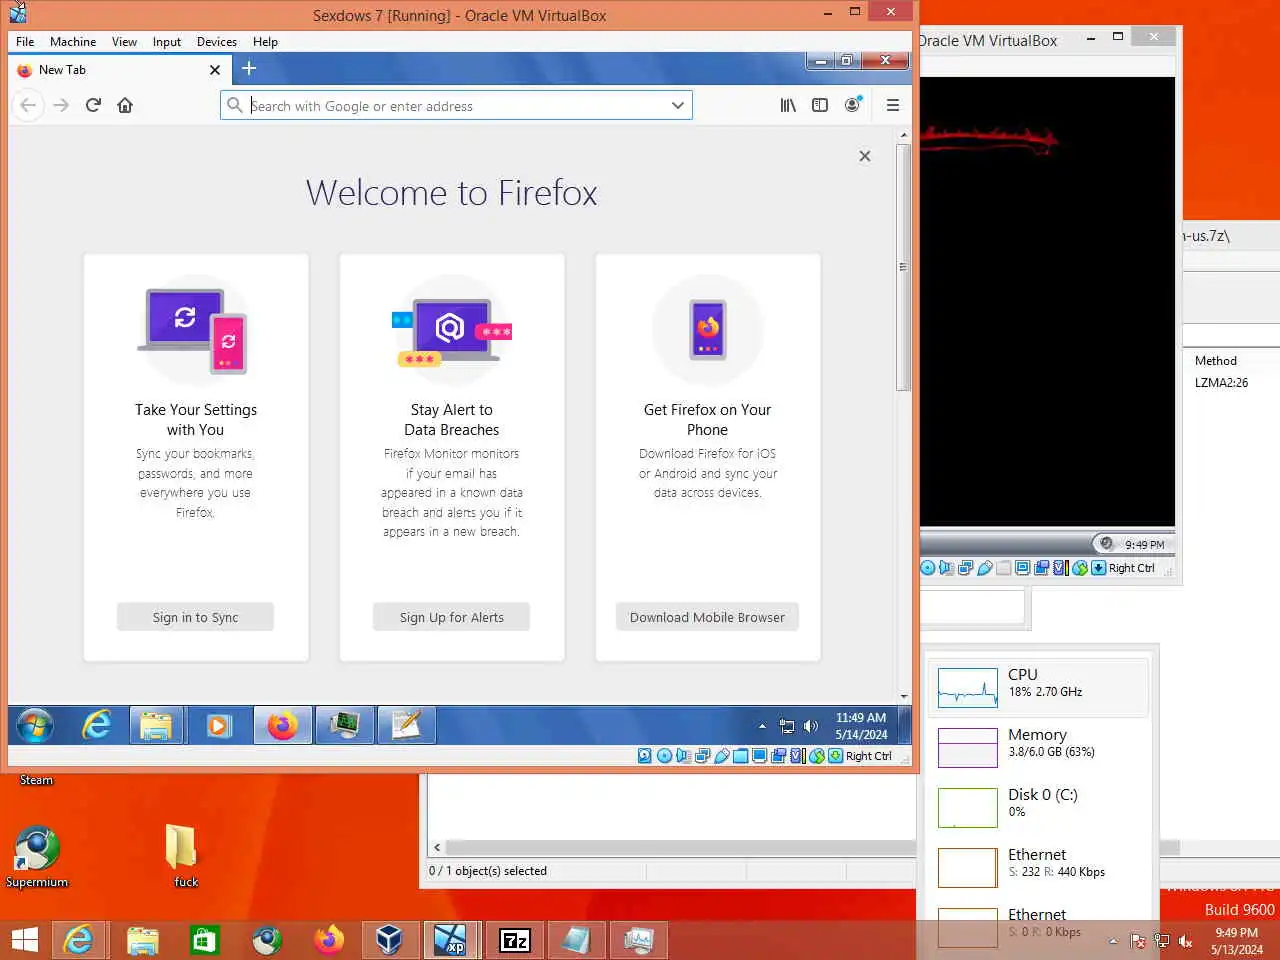
Task: Click the front VM's leftmost status bar indicator
Action: click(x=645, y=756)
